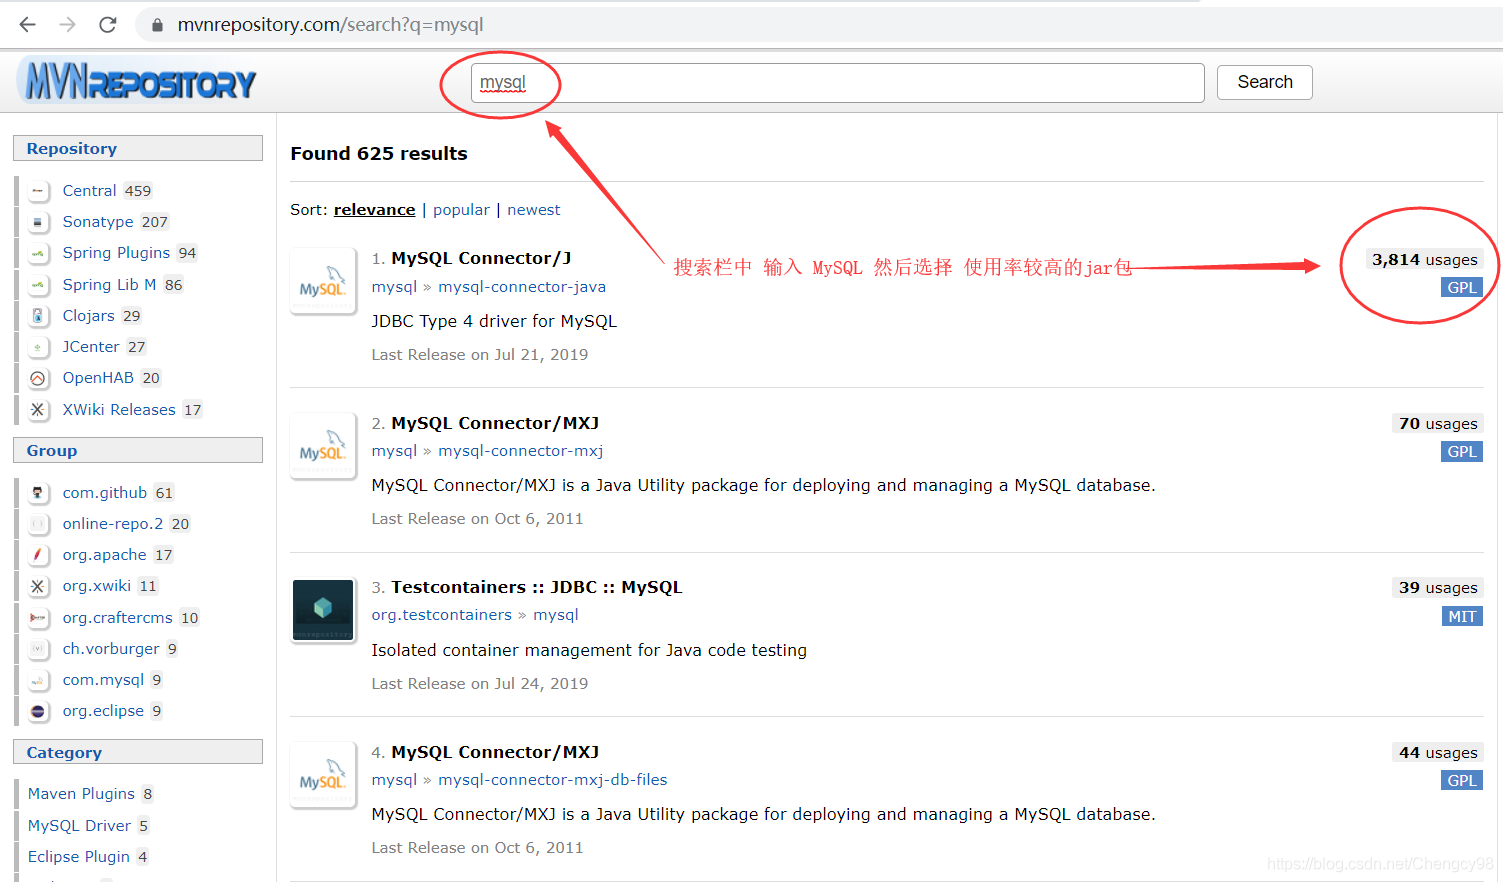Screen dimensions: 1503x882
Task: Open the mysql-connector-mxj-db-files artifact link
Action: point(552,780)
